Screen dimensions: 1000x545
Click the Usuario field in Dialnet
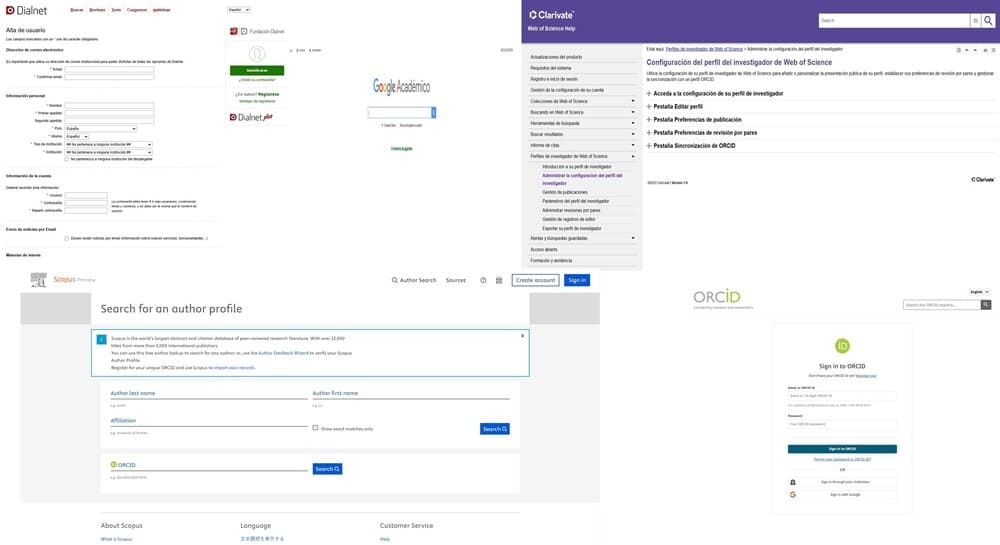[x=86, y=195]
